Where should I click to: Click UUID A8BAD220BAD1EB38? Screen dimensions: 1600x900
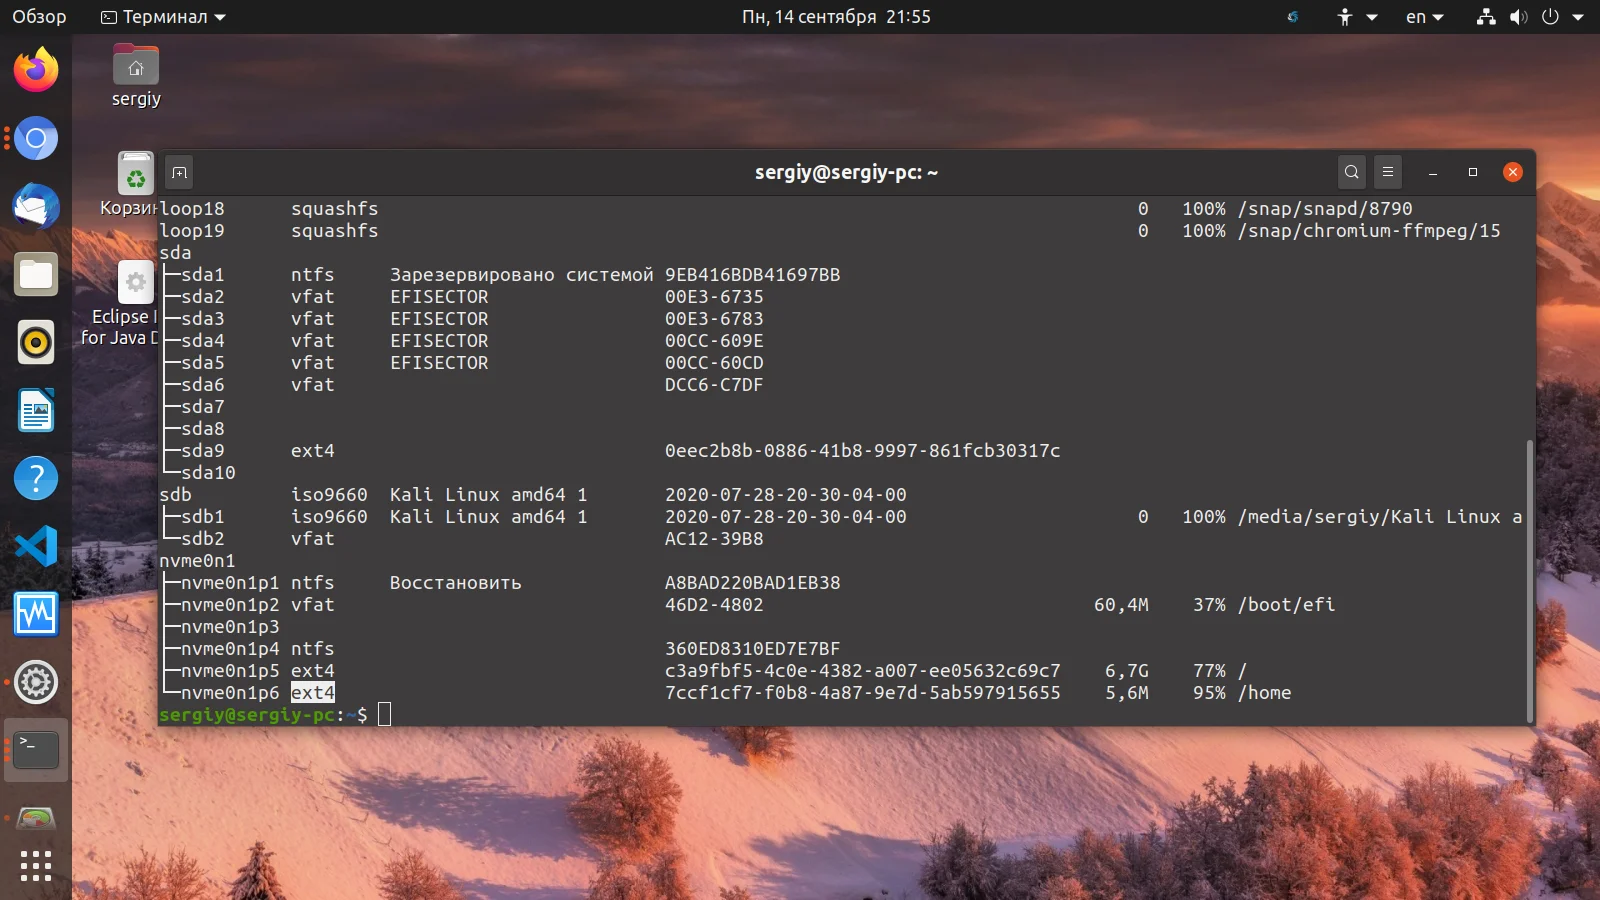(x=753, y=583)
